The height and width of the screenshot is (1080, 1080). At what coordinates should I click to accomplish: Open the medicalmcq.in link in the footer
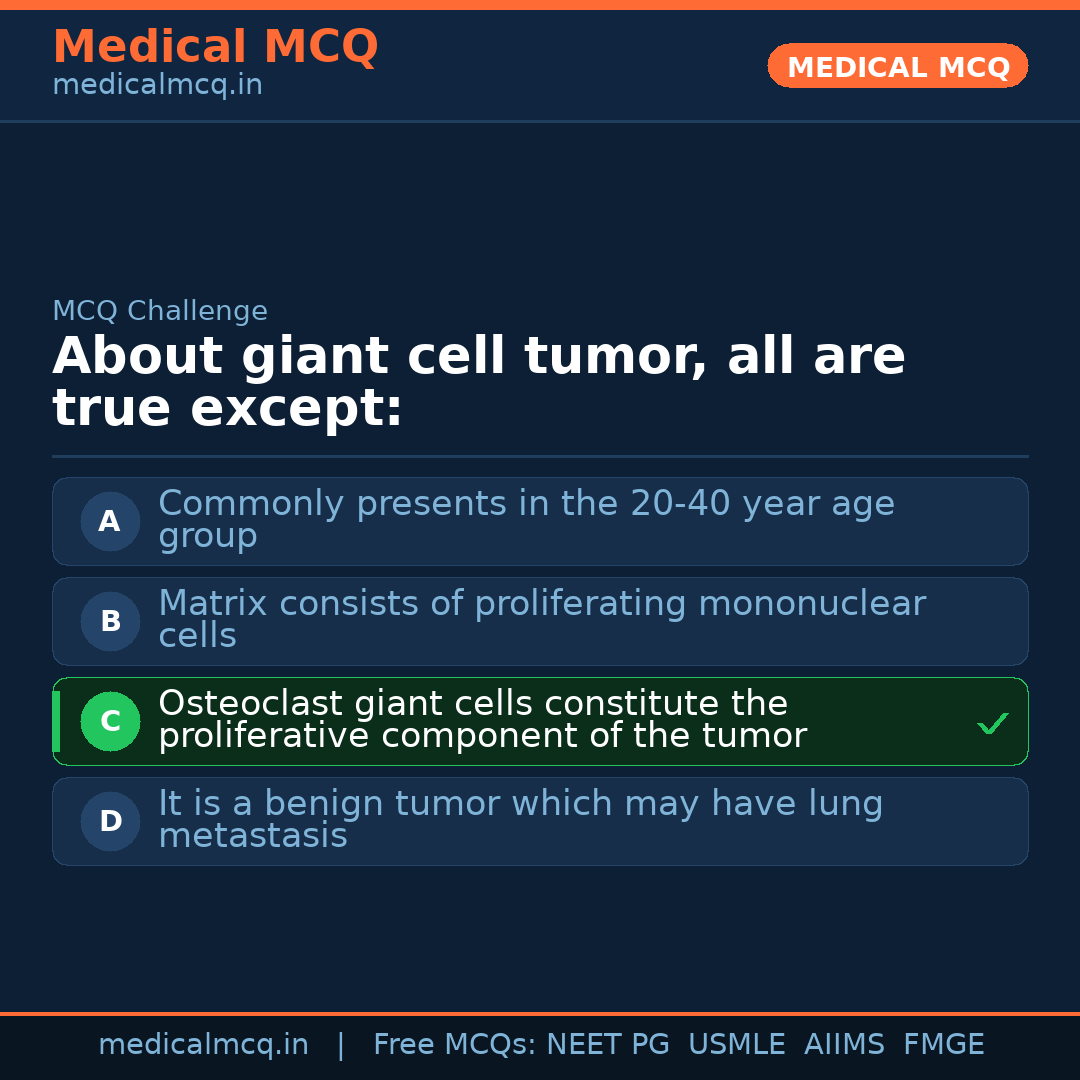point(203,1045)
